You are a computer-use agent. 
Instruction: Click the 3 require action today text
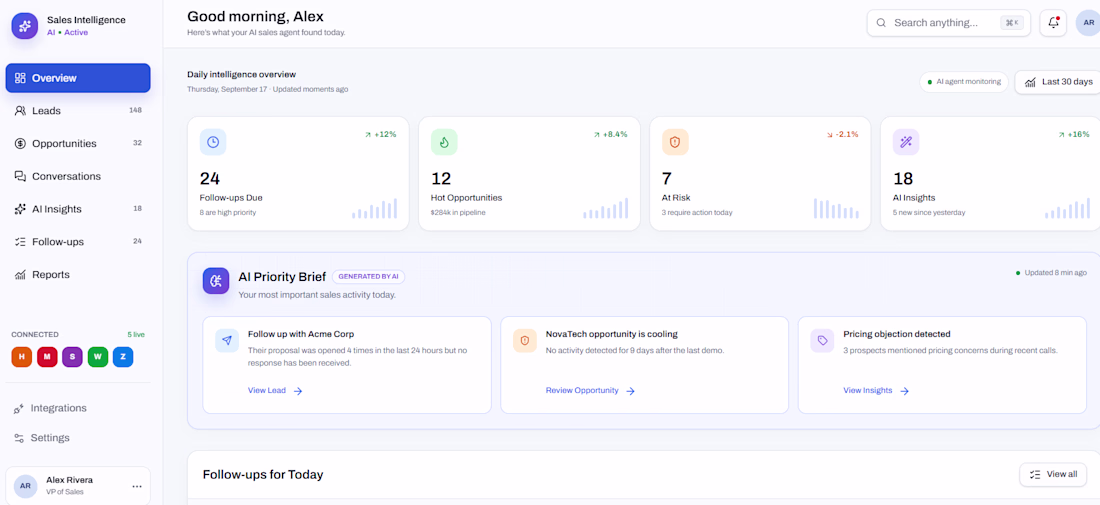pos(697,213)
